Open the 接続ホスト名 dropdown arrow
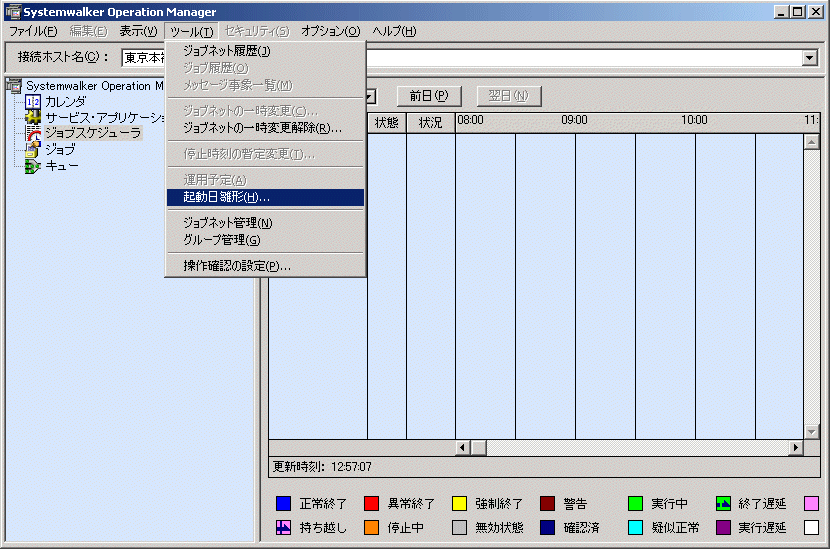830x549 pixels. pyautogui.click(x=809, y=58)
